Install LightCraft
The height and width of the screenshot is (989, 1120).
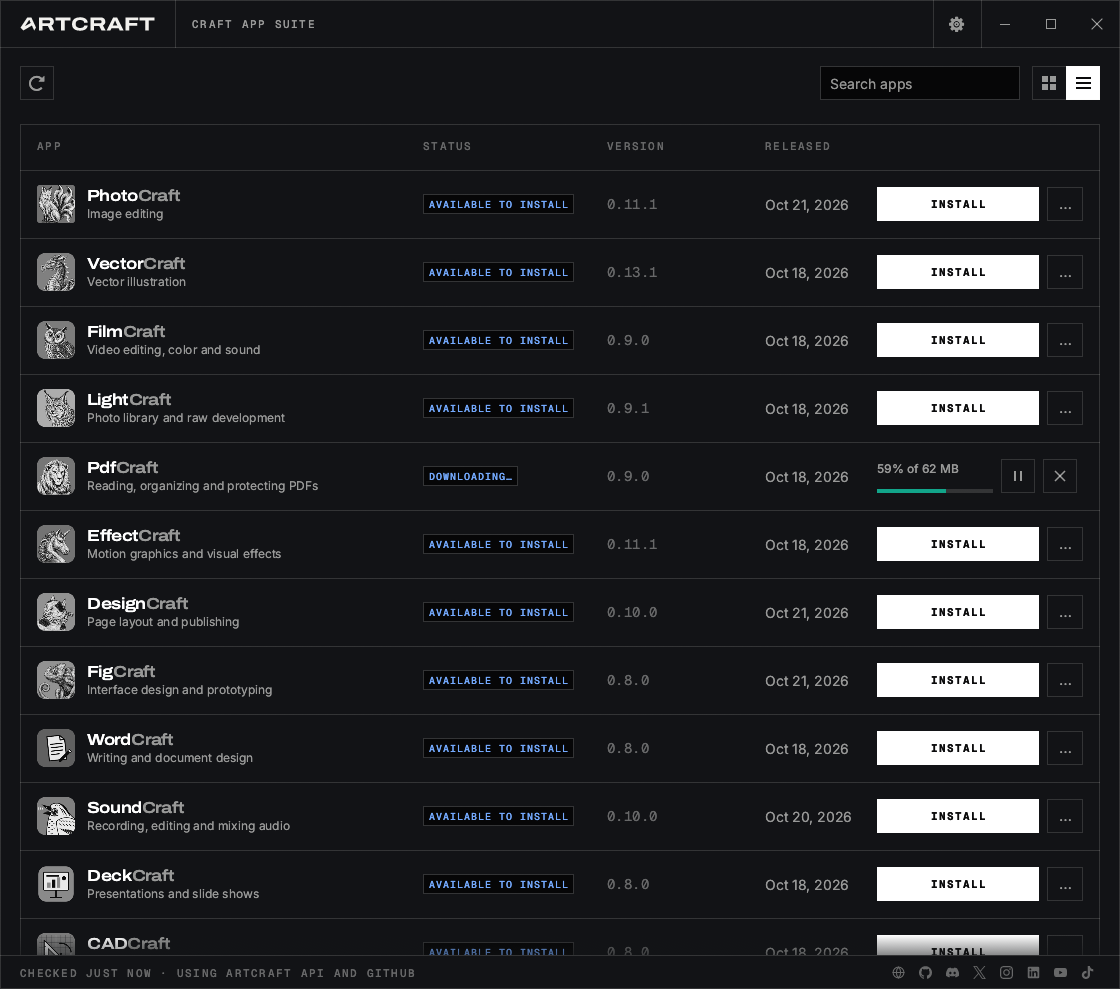pos(957,408)
